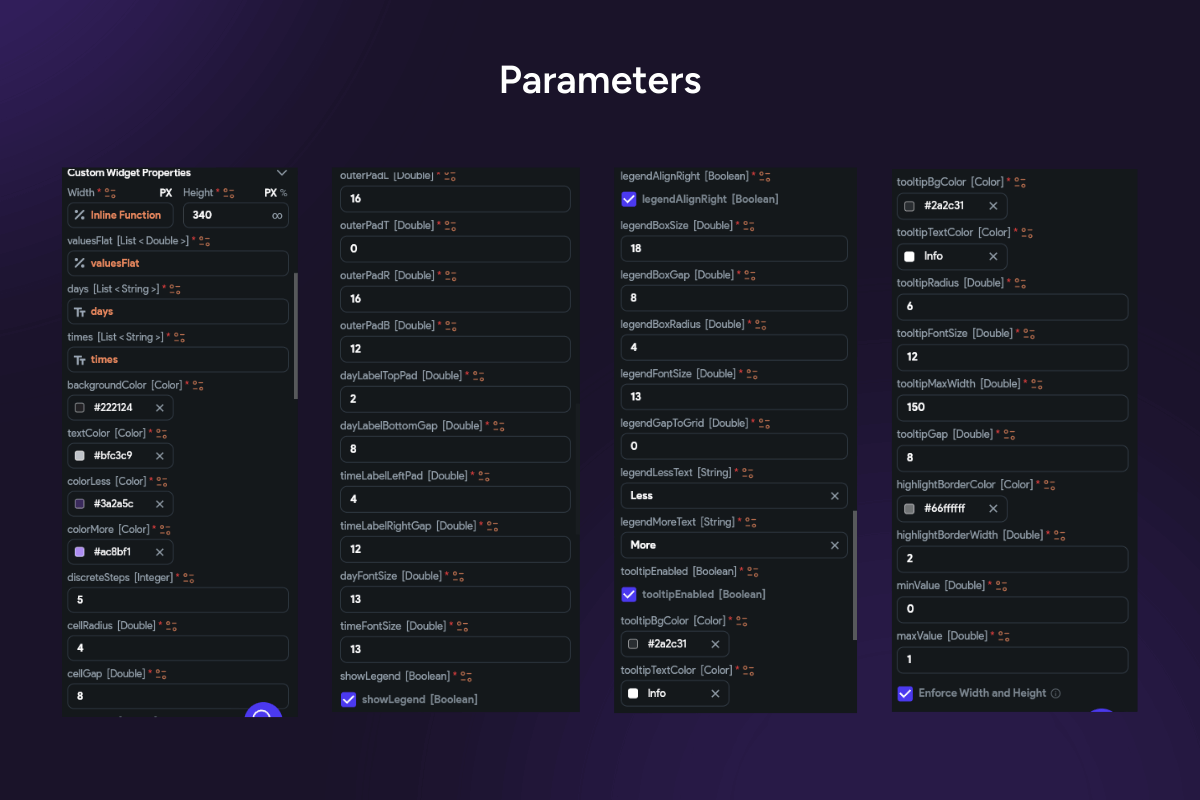Select the PX unit for Width
Viewport: 1200px width, 800px height.
point(166,193)
